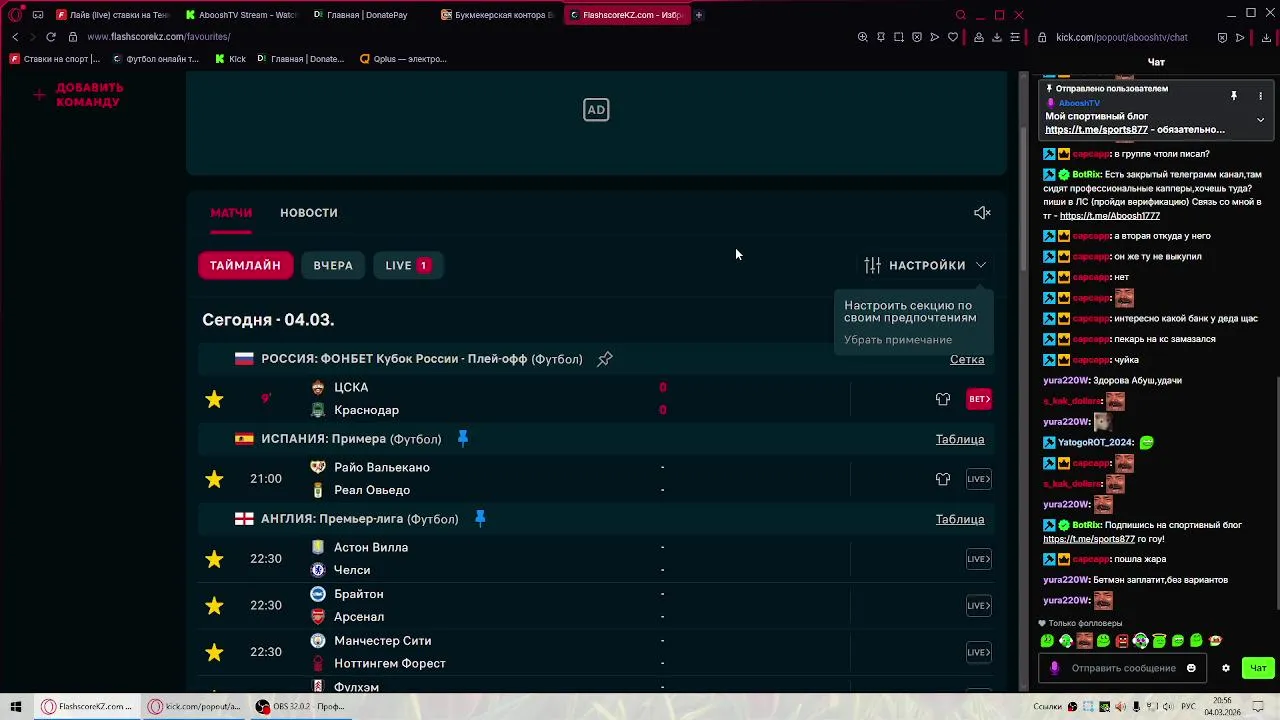The image size is (1280, 720).
Task: Open LIVE badge for Aston Villa match
Action: click(x=979, y=559)
